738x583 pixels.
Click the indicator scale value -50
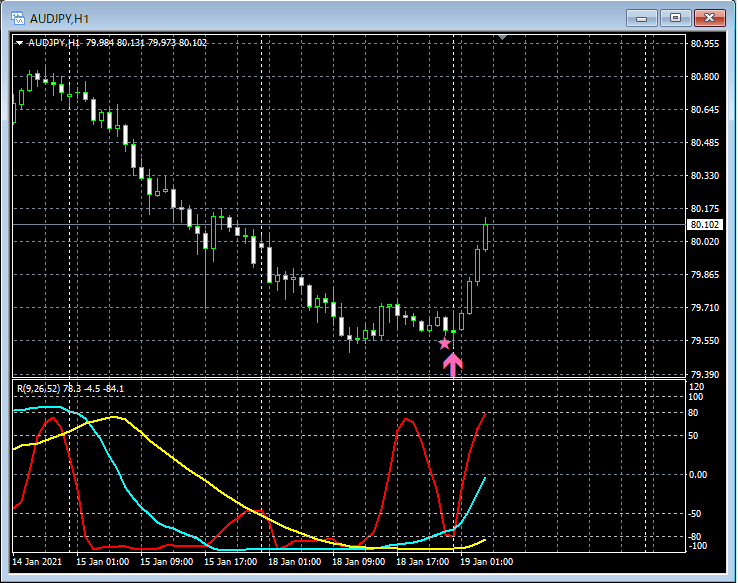[695, 513]
